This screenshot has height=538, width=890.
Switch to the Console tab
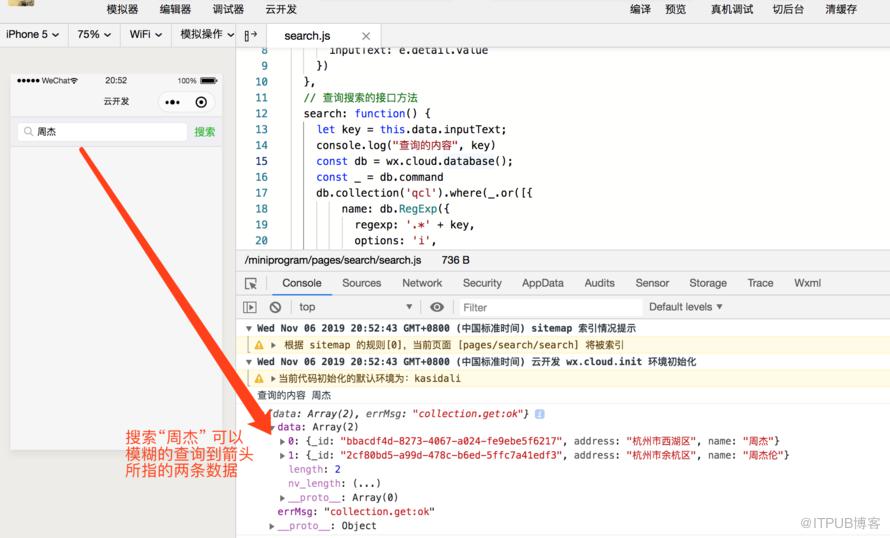302,283
